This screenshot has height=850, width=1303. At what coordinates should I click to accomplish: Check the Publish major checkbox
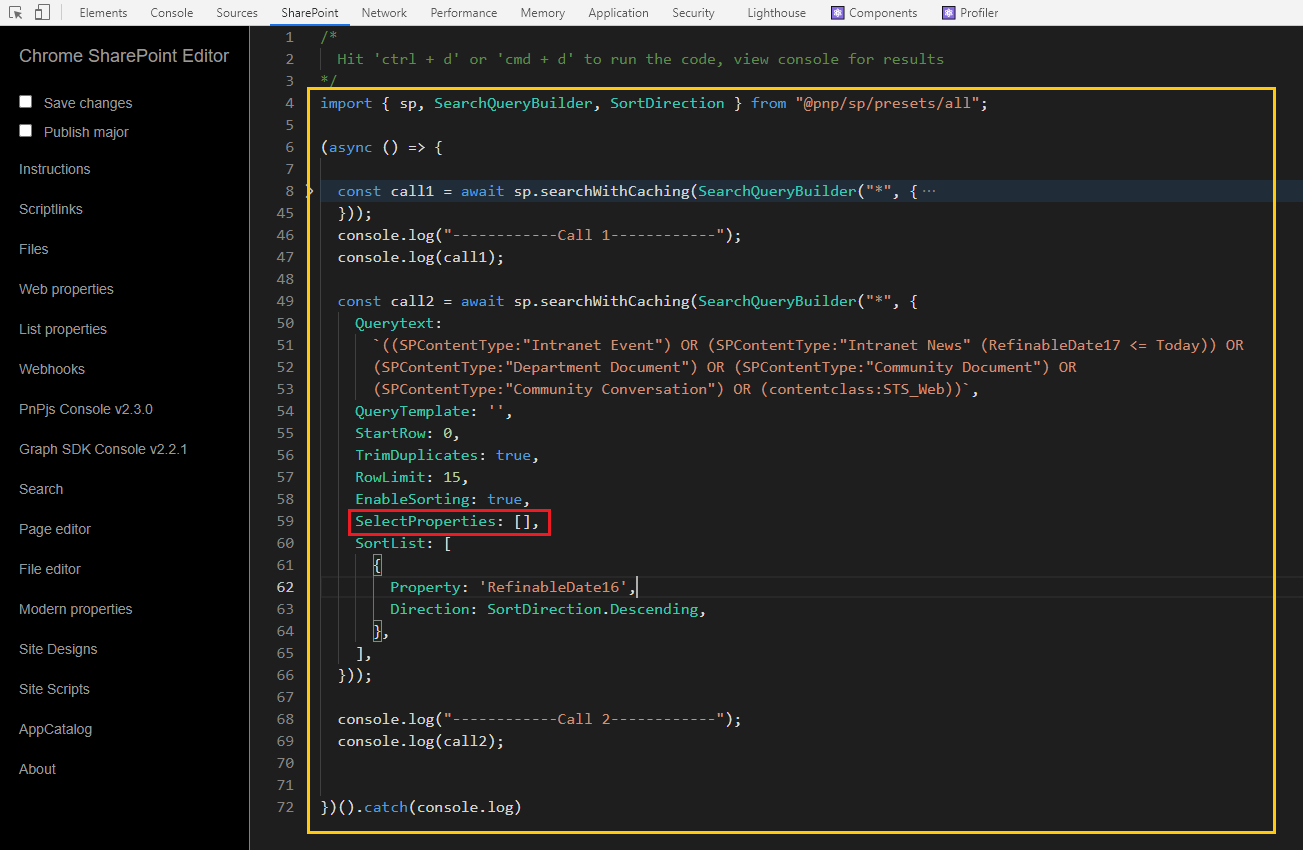[x=26, y=131]
